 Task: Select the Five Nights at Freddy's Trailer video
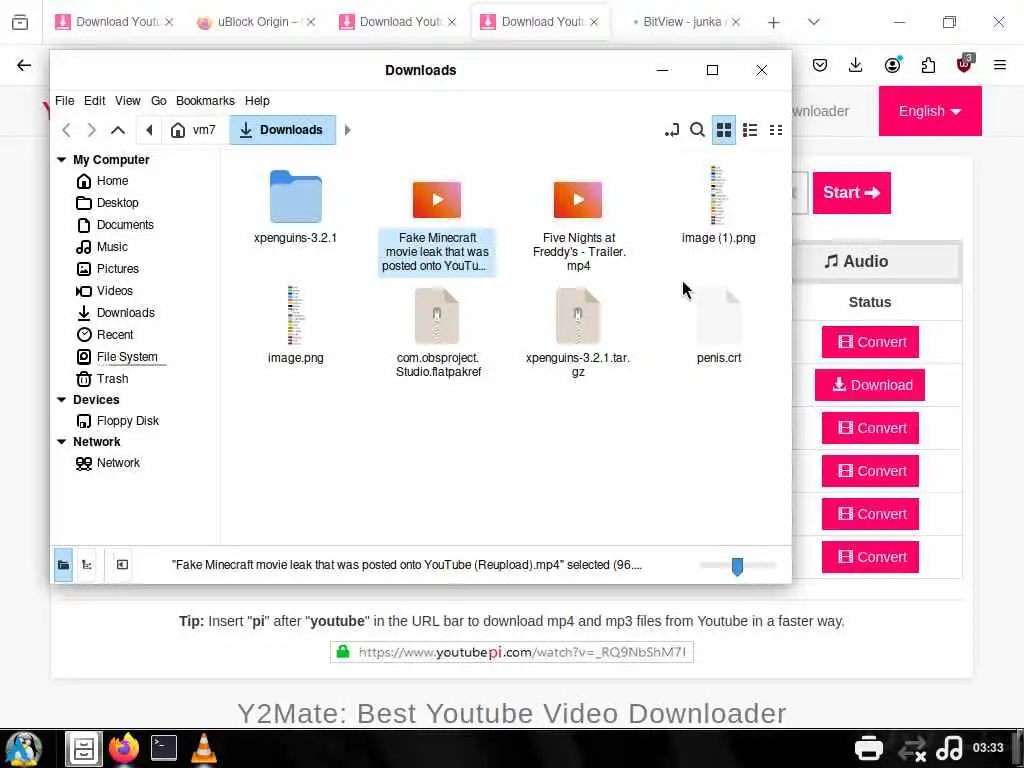(578, 199)
